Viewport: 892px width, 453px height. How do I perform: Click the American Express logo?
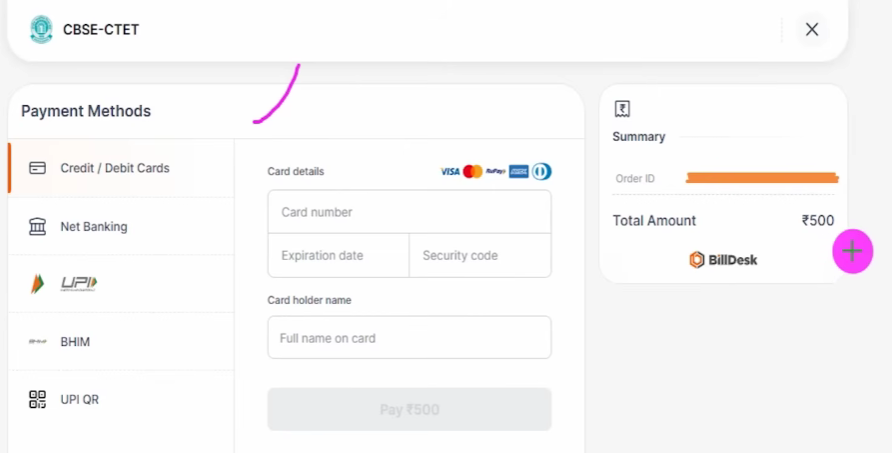point(518,172)
